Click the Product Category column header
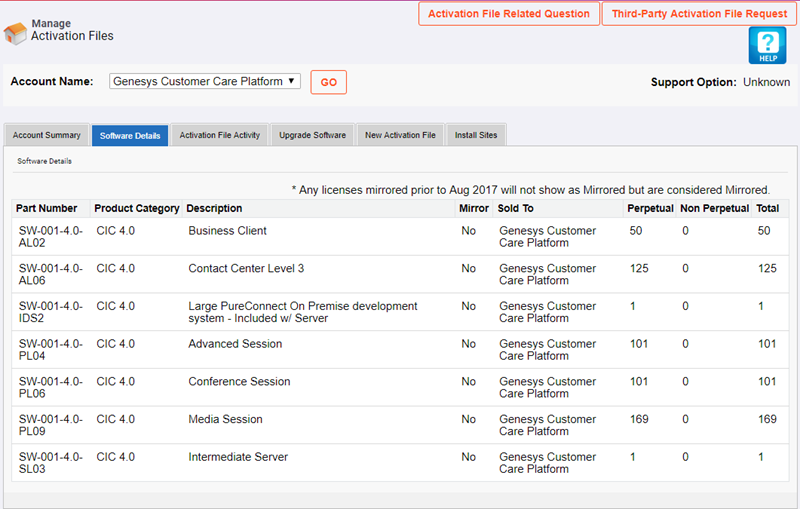 [137, 208]
